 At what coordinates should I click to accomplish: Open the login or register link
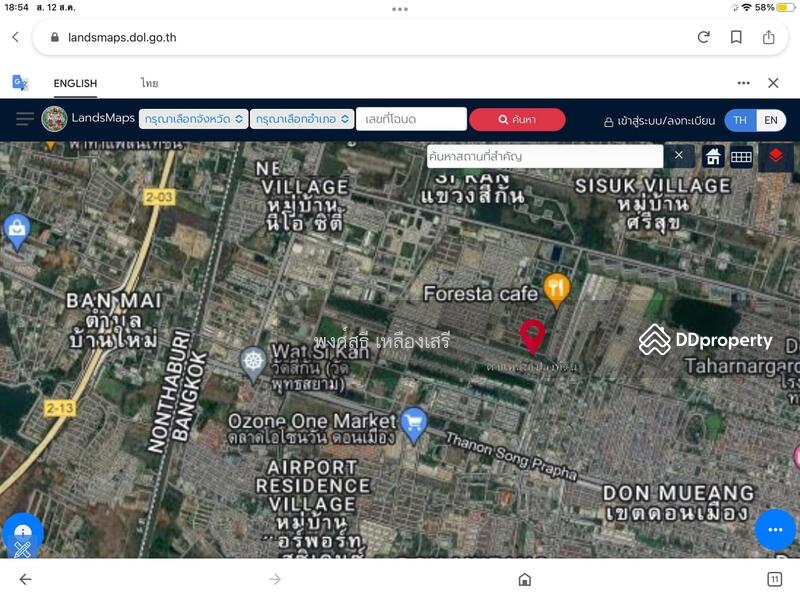point(659,121)
